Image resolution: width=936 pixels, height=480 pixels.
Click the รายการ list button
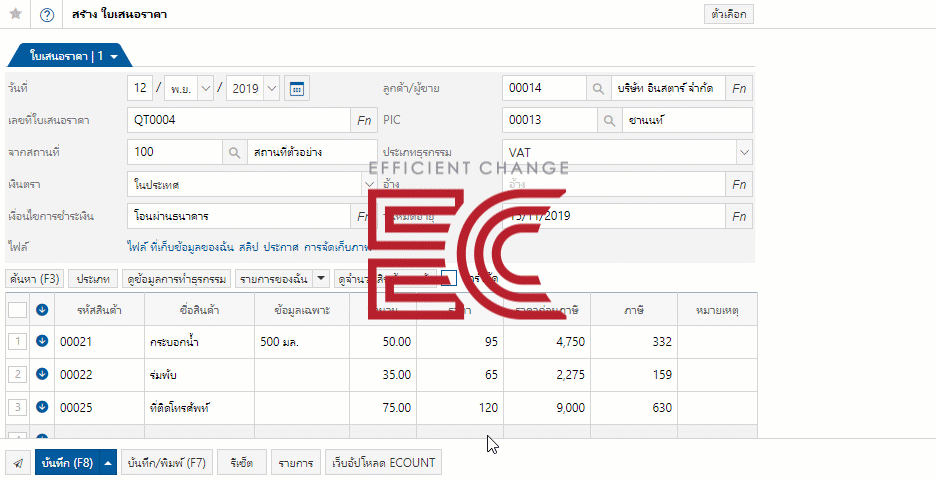pos(296,463)
